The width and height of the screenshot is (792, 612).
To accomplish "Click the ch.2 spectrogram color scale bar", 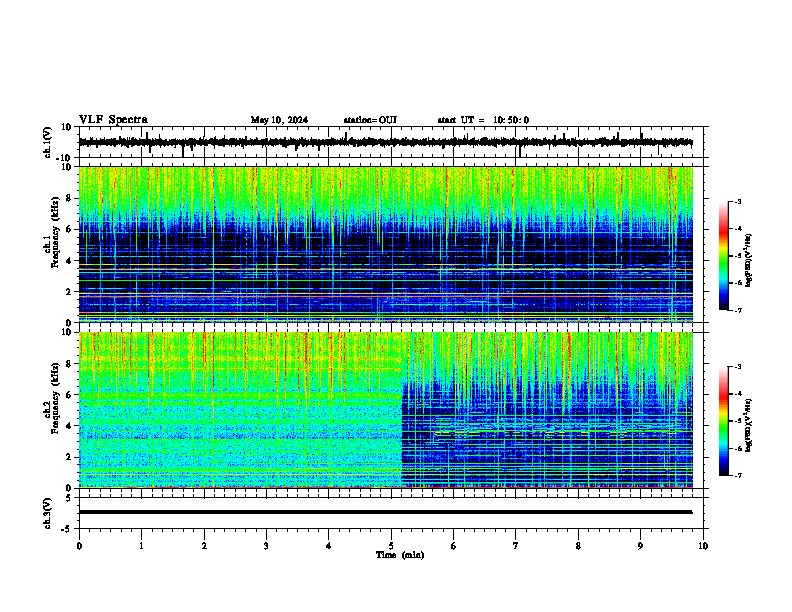I will pyautogui.click(x=724, y=421).
